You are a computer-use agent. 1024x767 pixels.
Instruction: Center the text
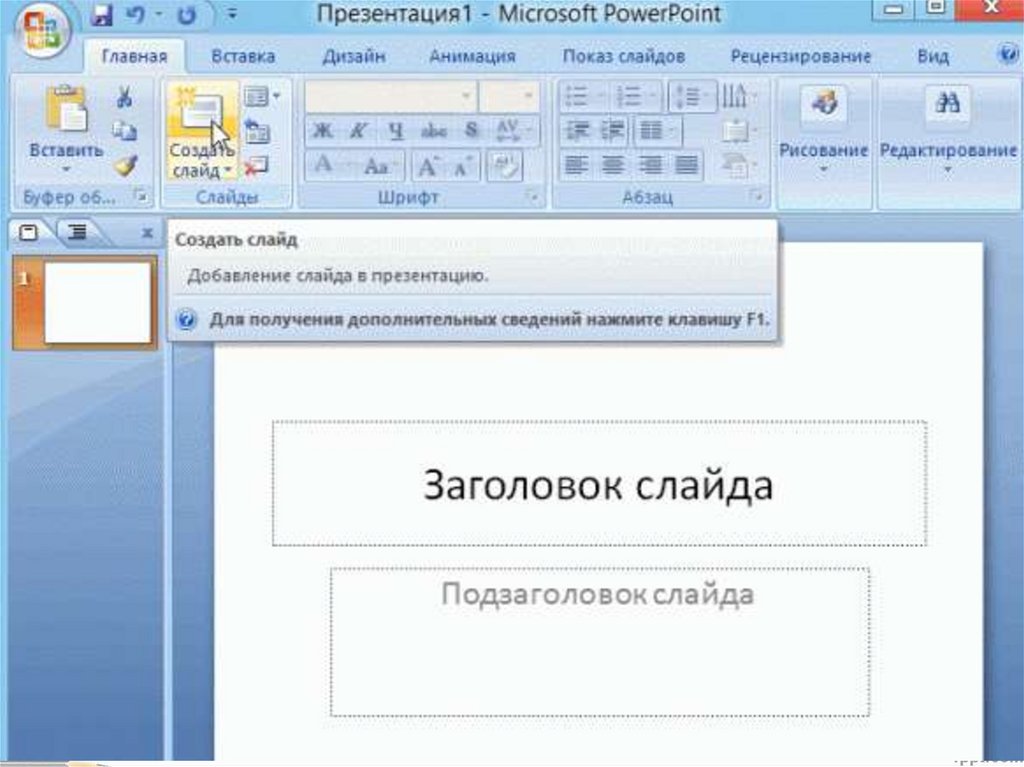click(613, 165)
